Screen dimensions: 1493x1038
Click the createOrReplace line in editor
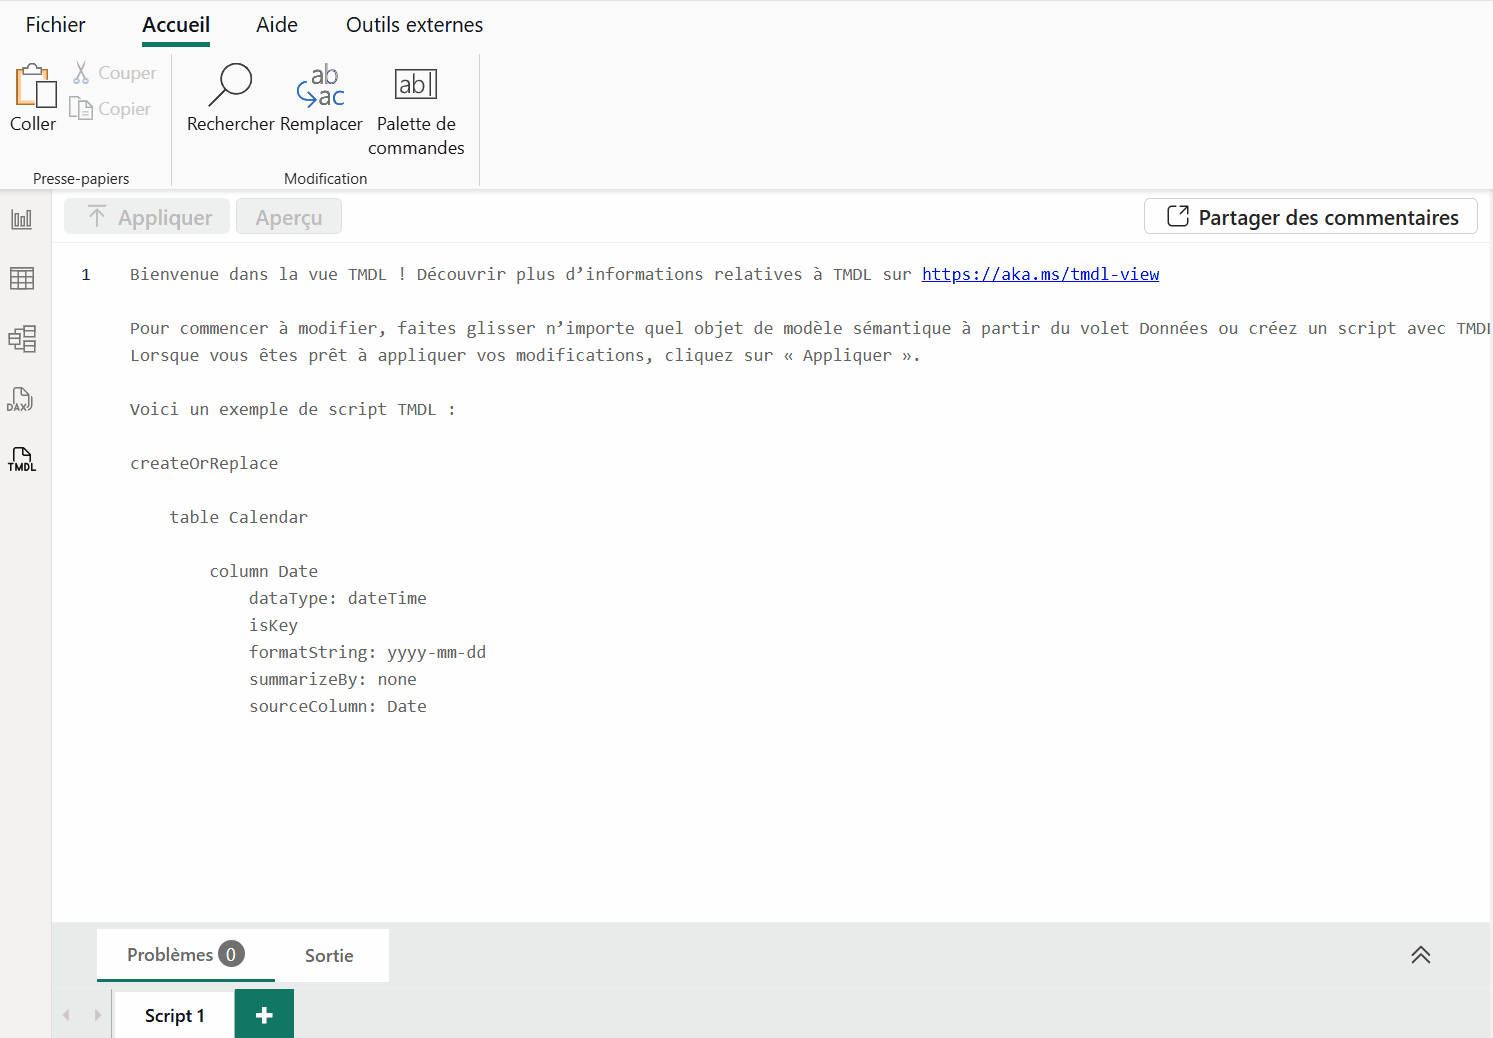[204, 463]
